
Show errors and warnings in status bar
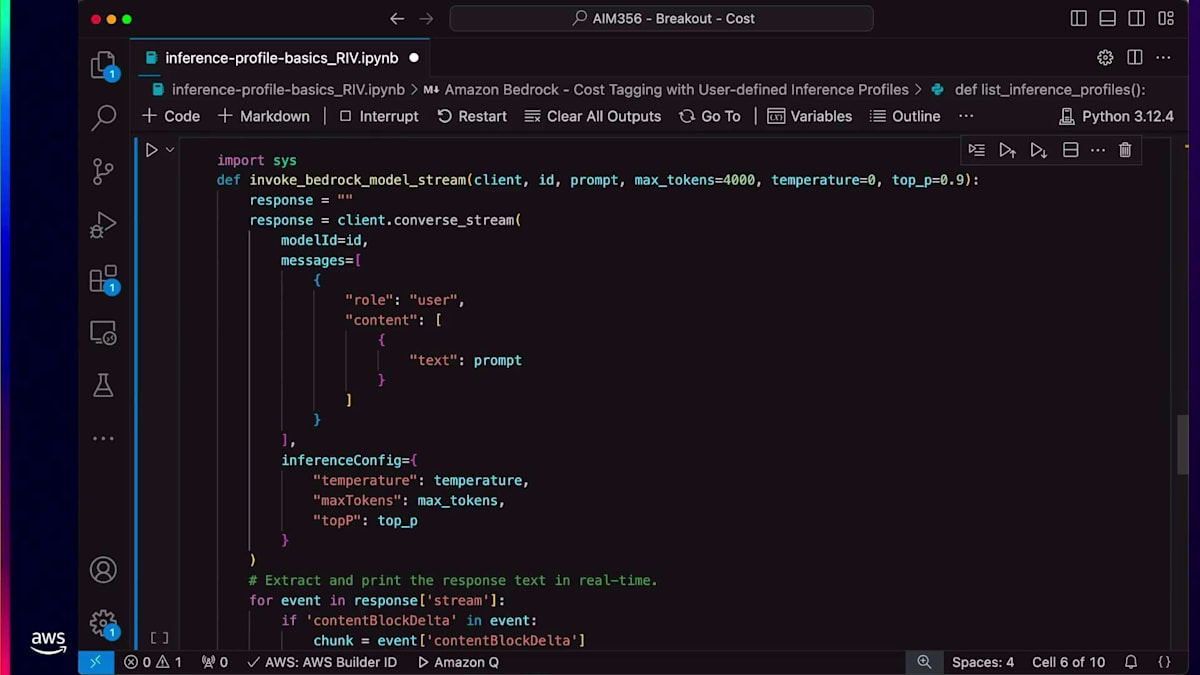[x=153, y=662]
